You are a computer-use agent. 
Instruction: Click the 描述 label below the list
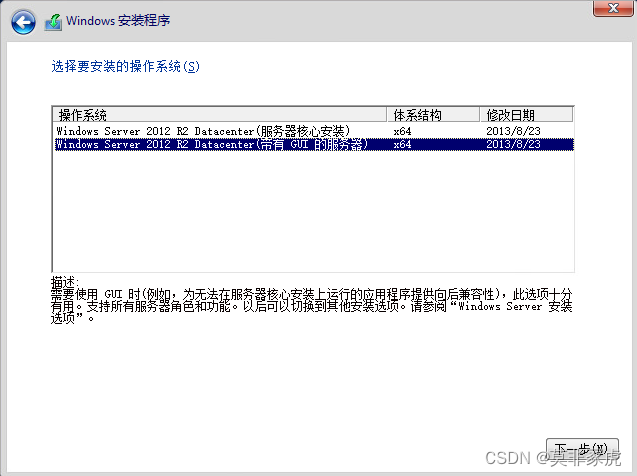click(65, 282)
